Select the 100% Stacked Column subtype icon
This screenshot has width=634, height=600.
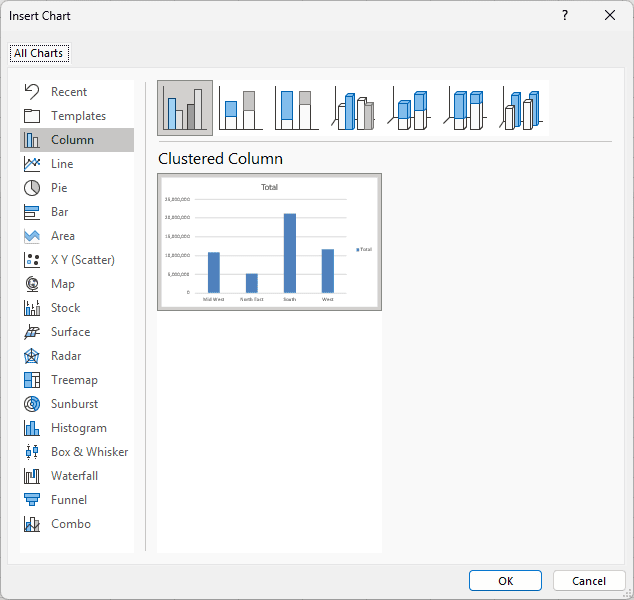click(x=297, y=108)
